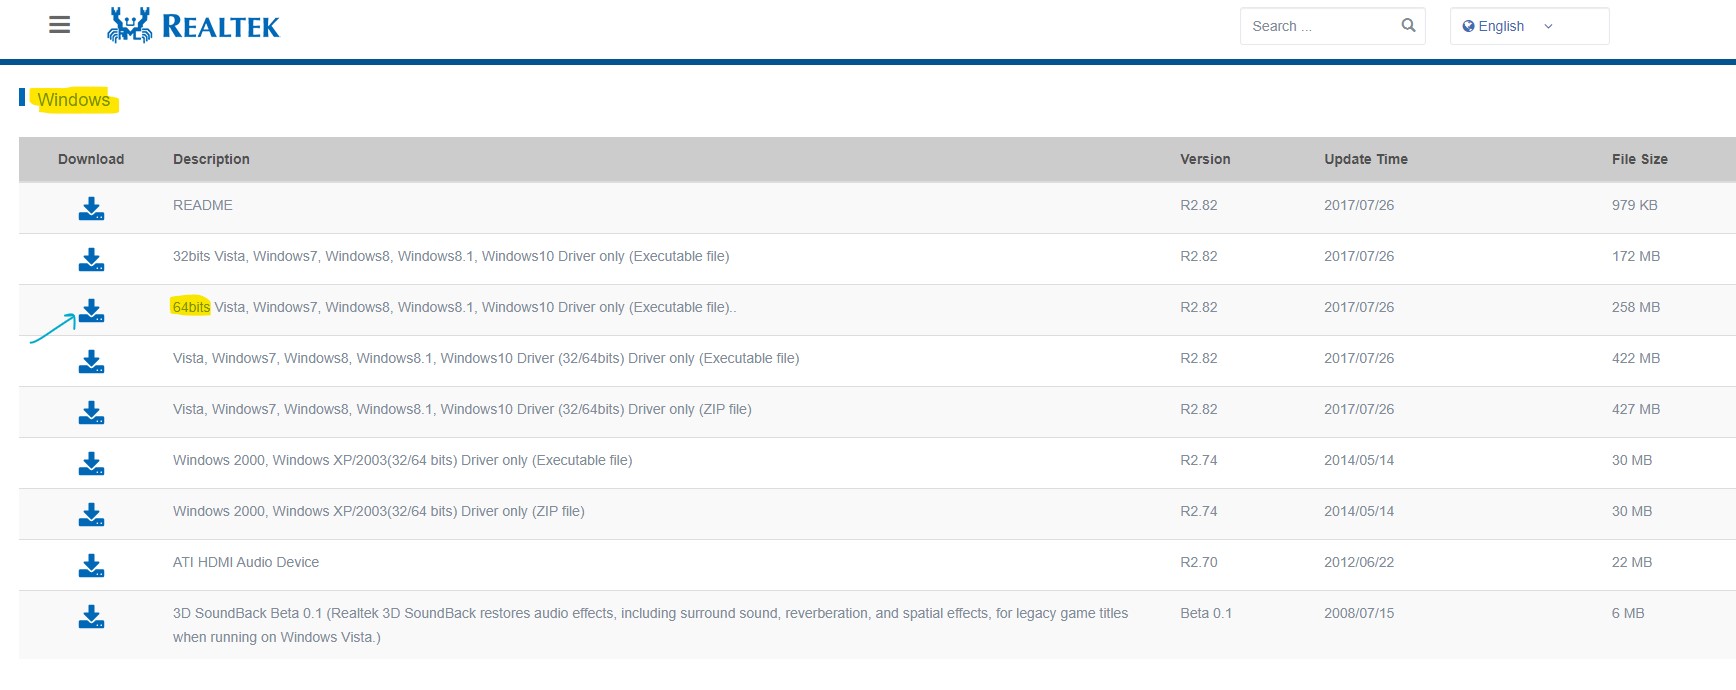Viewport: 1736px width, 690px height.
Task: Click the Windows section heading
Action: (x=74, y=100)
